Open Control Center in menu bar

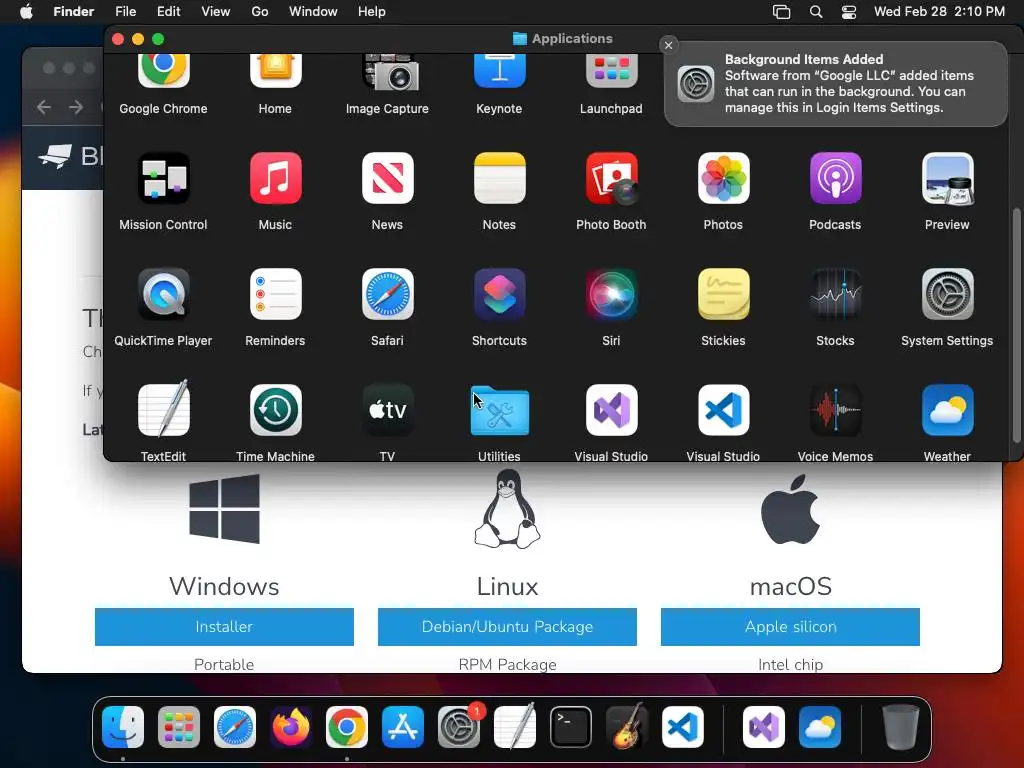click(x=848, y=12)
